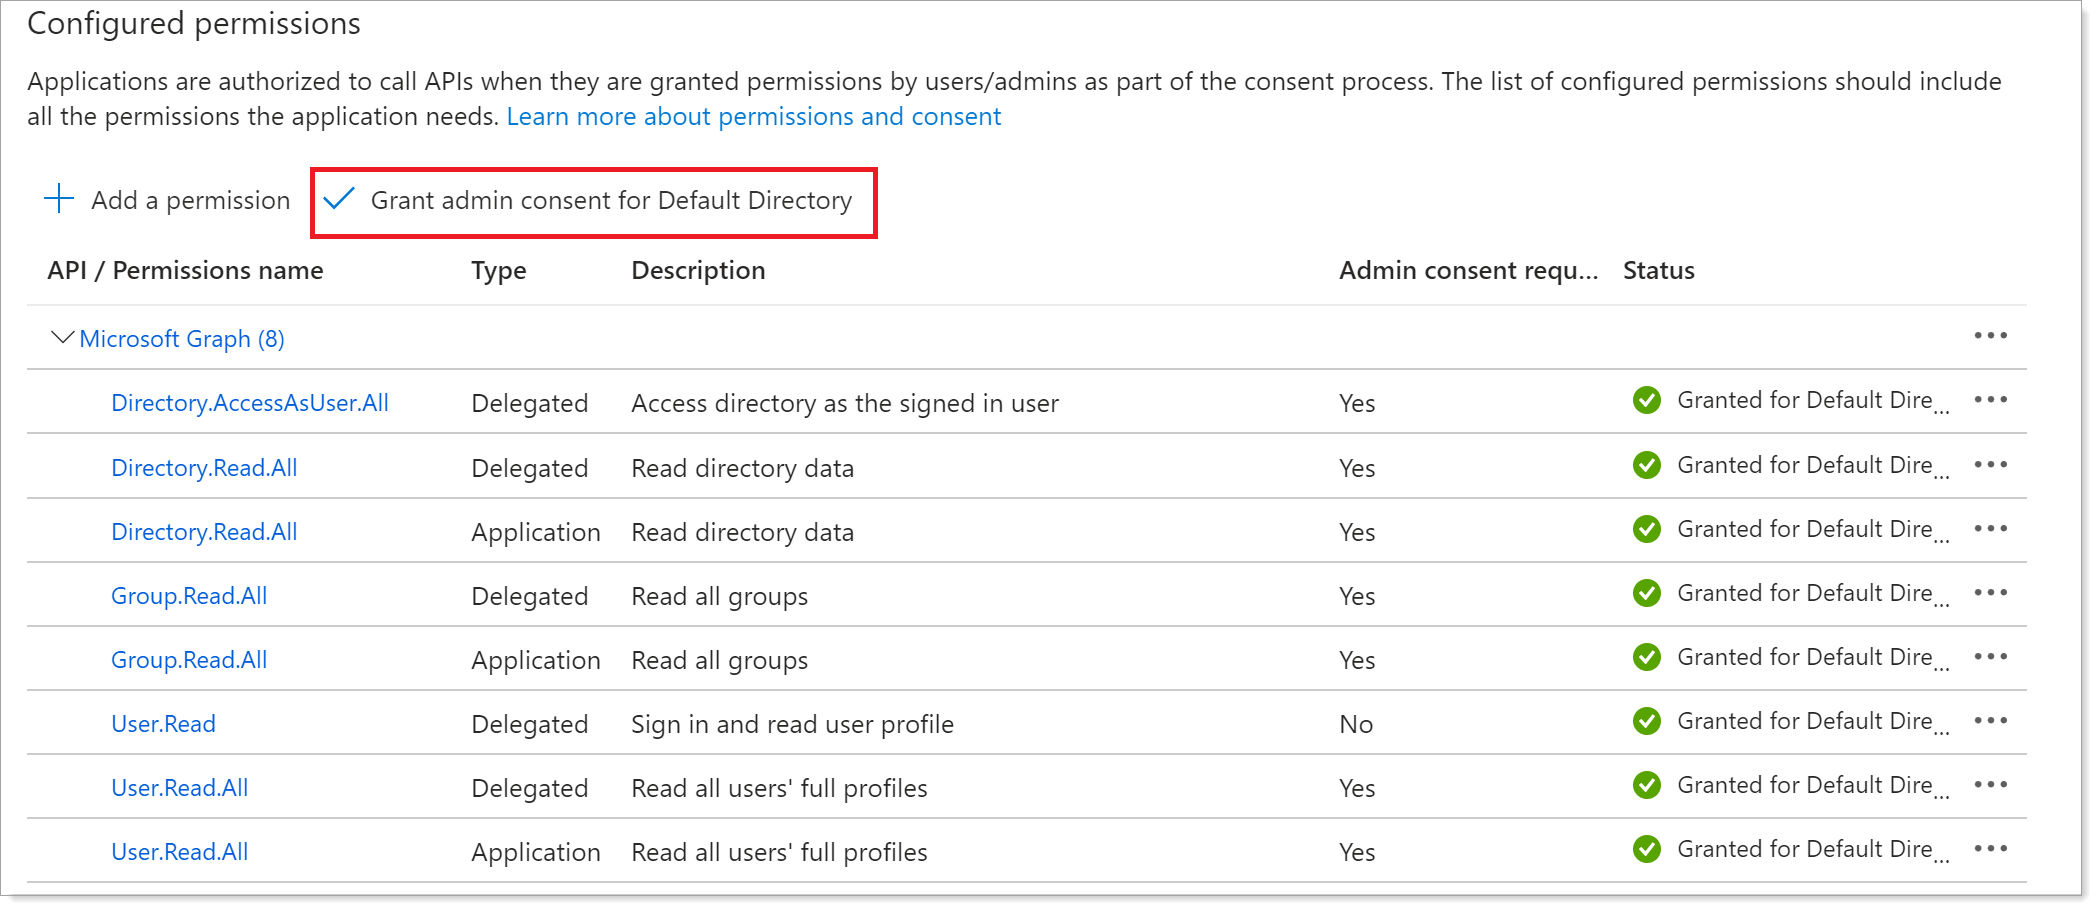The image size is (2097, 911).
Task: Open the Application Directory.Read.All permission link
Action: coord(204,532)
